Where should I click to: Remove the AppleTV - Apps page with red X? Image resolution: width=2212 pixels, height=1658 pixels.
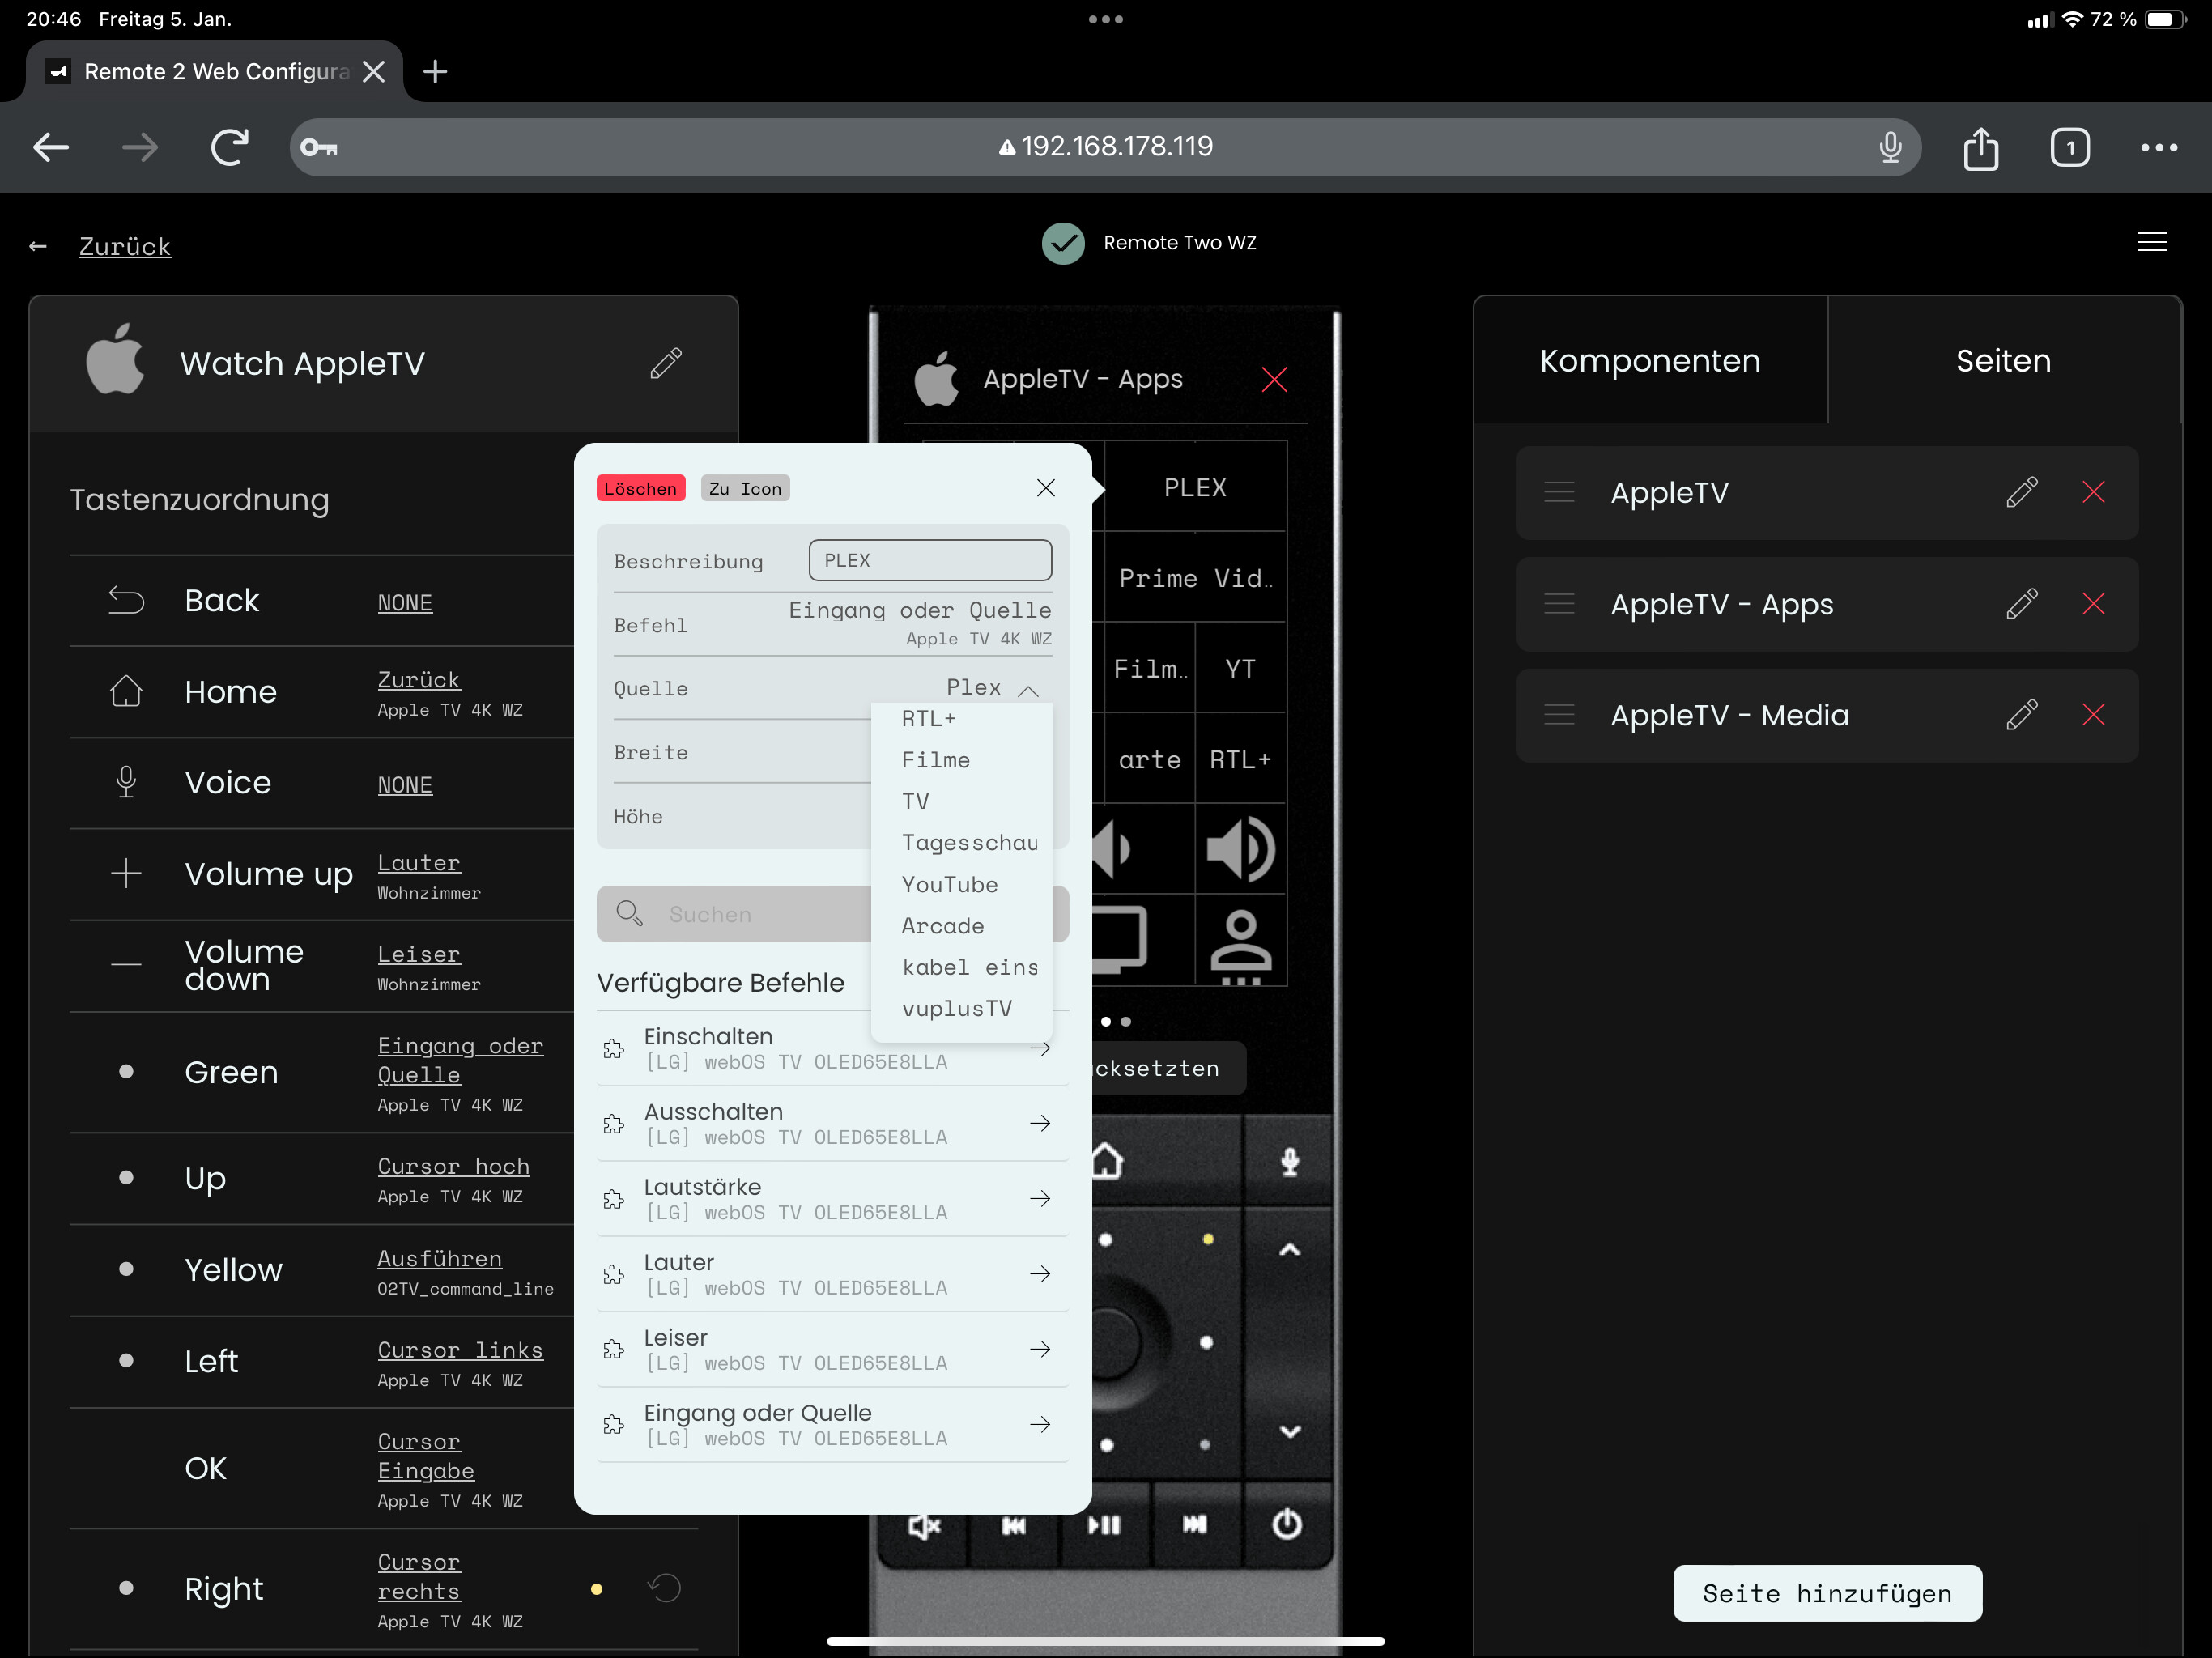pyautogui.click(x=1274, y=379)
